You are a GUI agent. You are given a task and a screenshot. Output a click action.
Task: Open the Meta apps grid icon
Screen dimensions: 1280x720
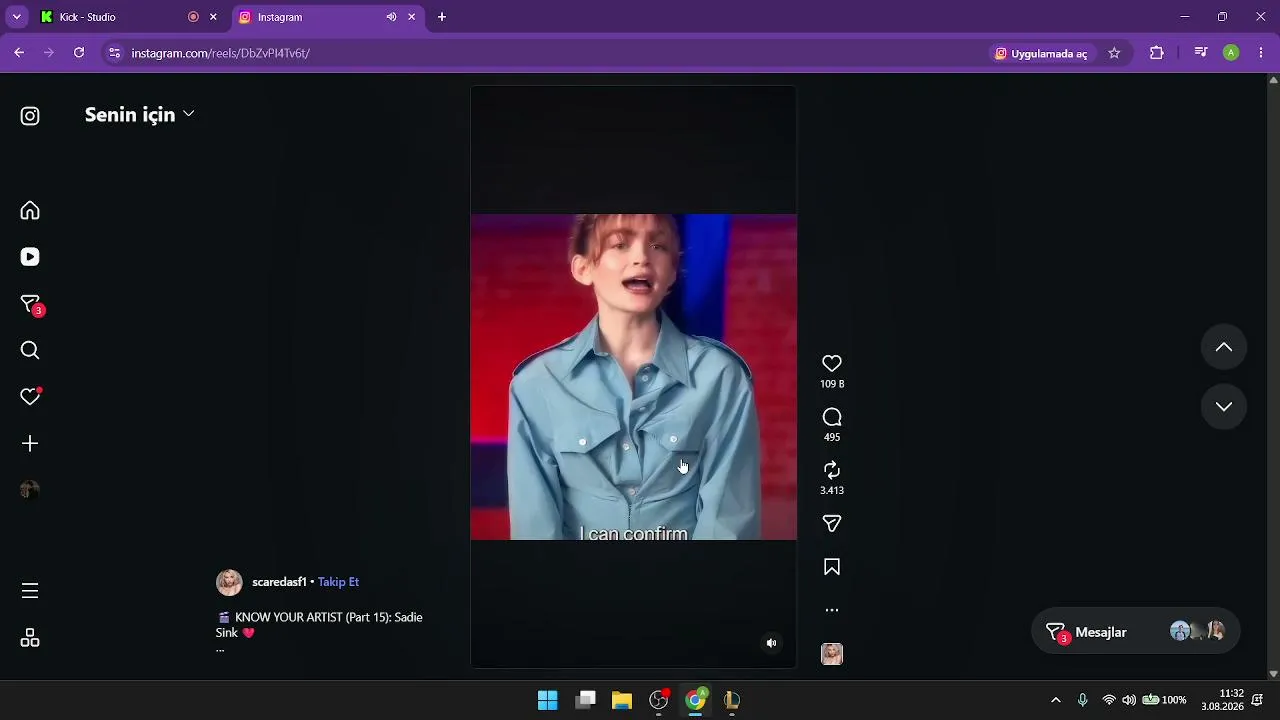[30, 638]
